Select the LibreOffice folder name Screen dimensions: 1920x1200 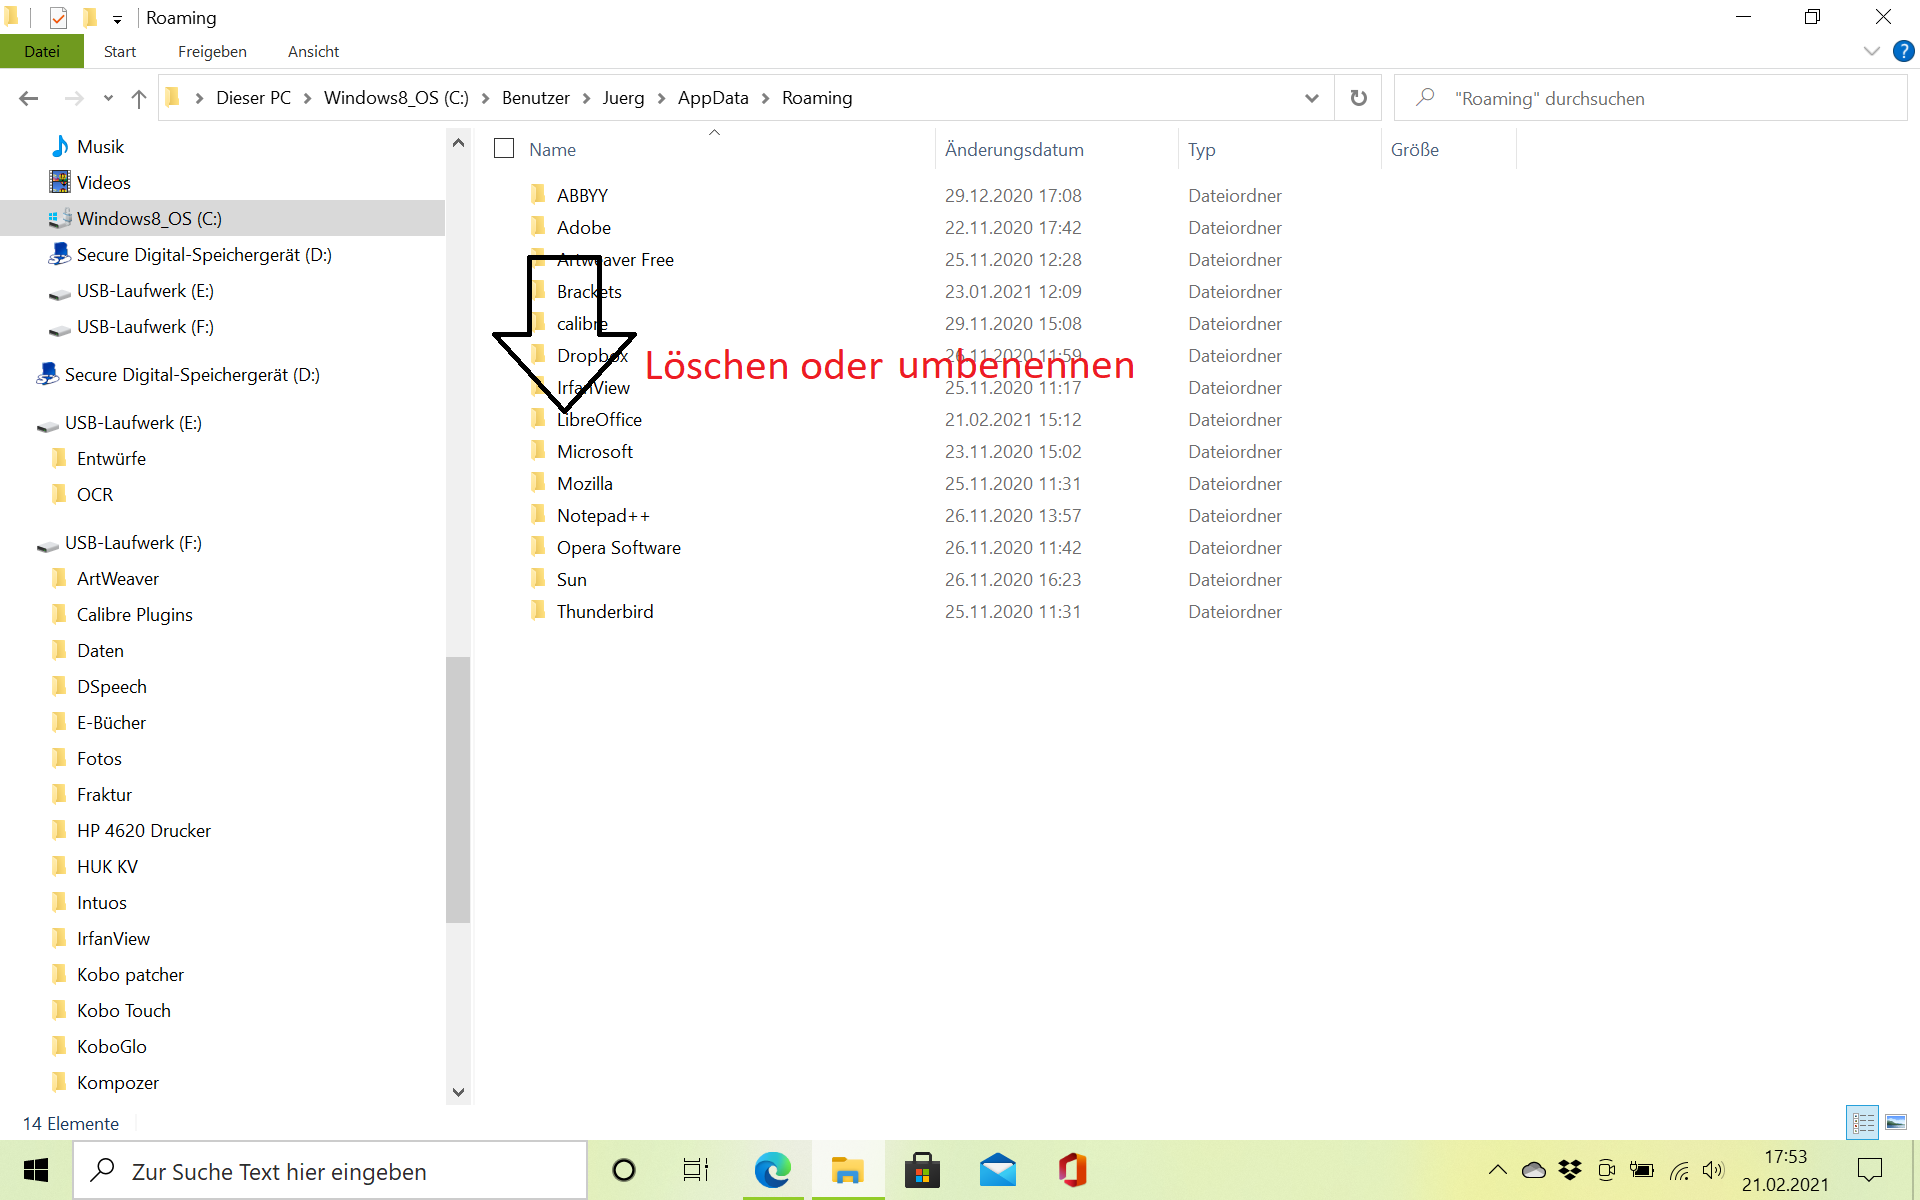click(x=599, y=419)
